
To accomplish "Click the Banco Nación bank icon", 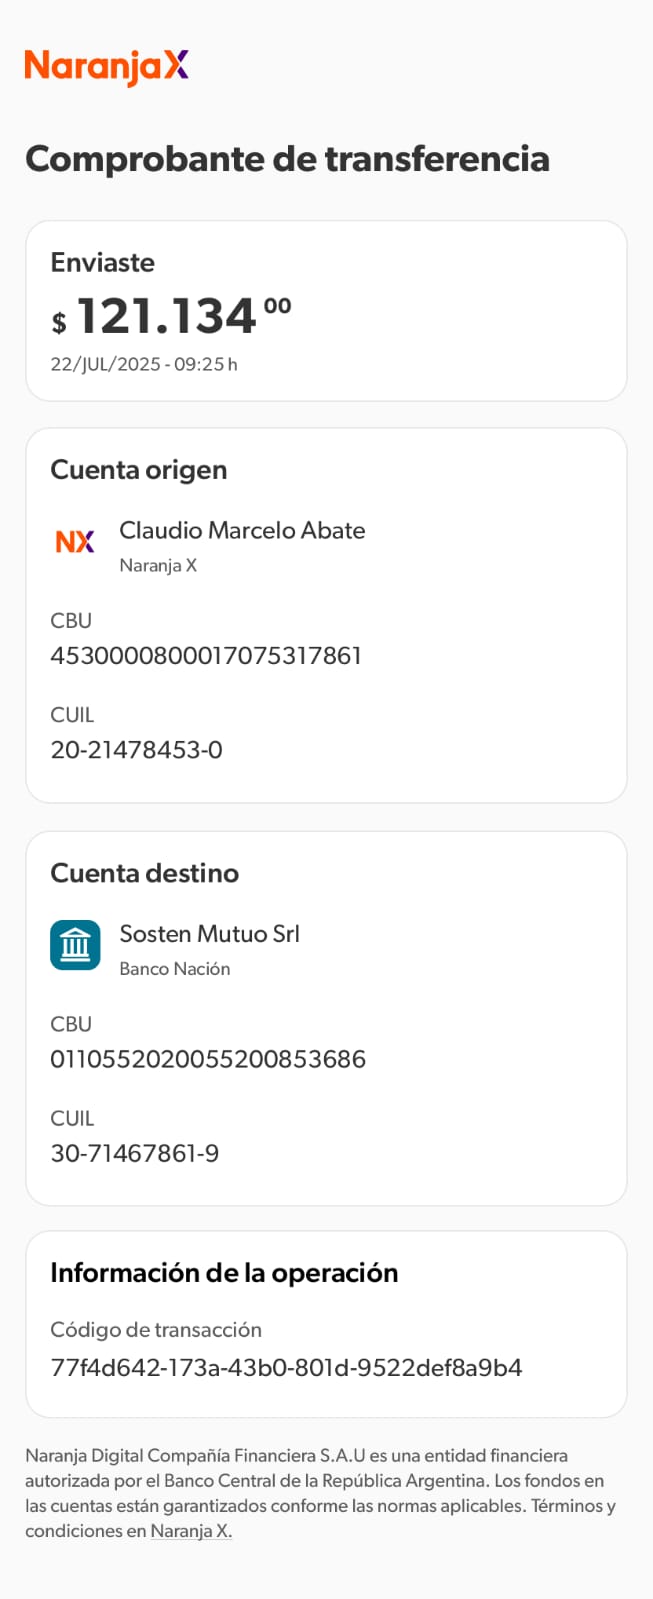I will (75, 945).
